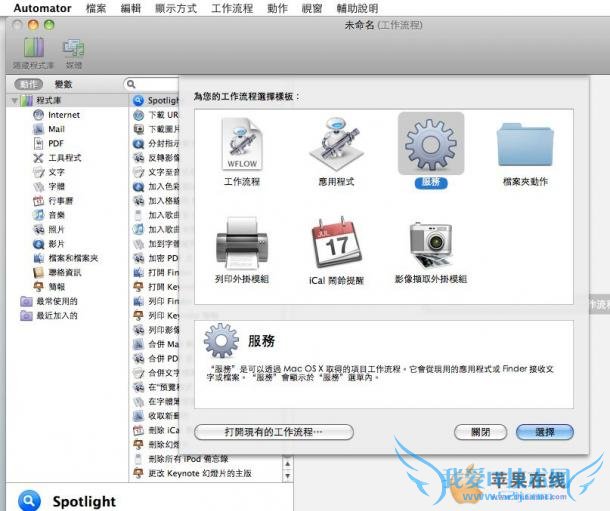Click 打開現有的工作流程… button
Screen dimensions: 610x511
point(274,432)
